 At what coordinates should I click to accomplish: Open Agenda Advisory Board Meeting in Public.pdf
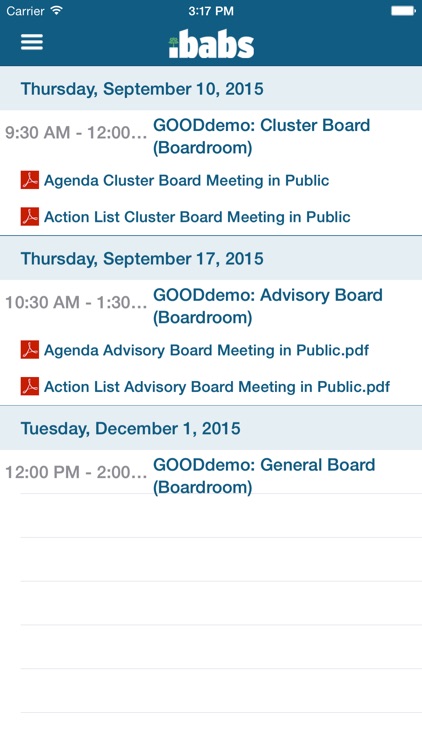pyautogui.click(x=206, y=350)
